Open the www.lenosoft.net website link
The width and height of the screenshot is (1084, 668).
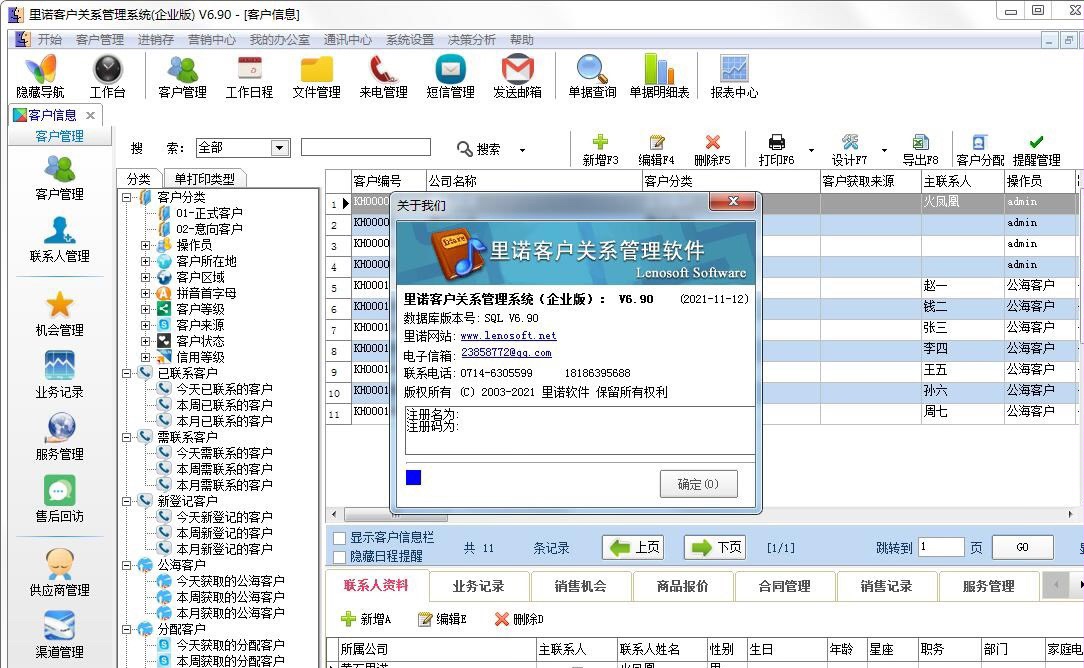coord(508,336)
